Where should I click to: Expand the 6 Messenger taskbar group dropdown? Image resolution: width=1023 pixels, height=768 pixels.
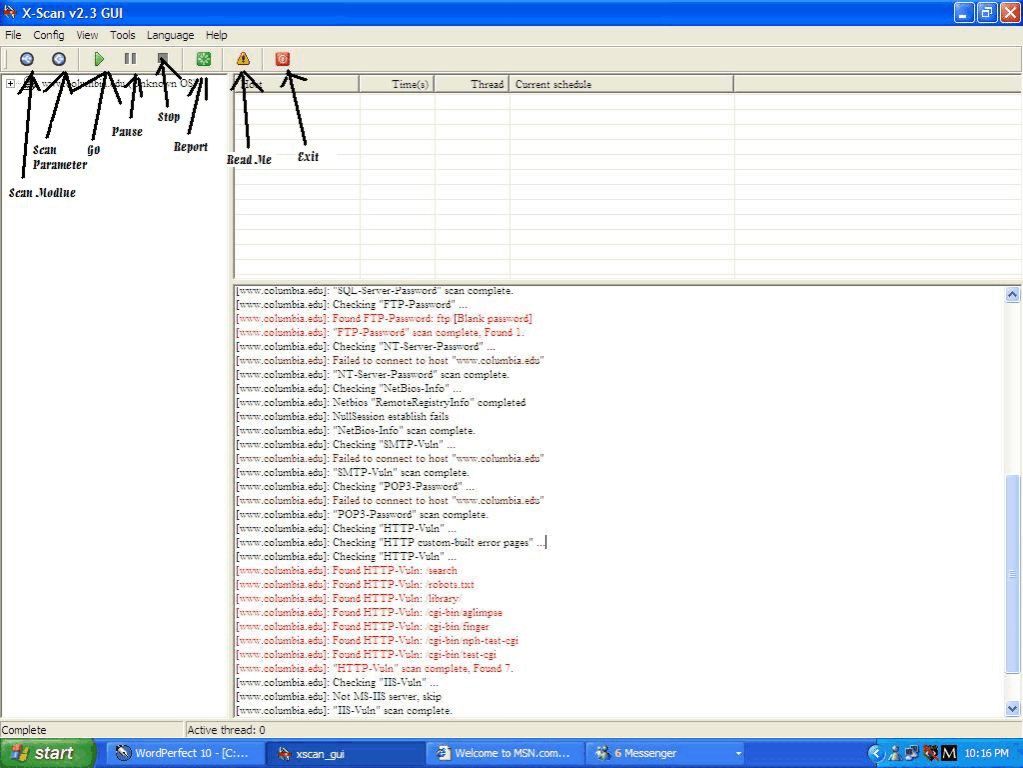739,754
